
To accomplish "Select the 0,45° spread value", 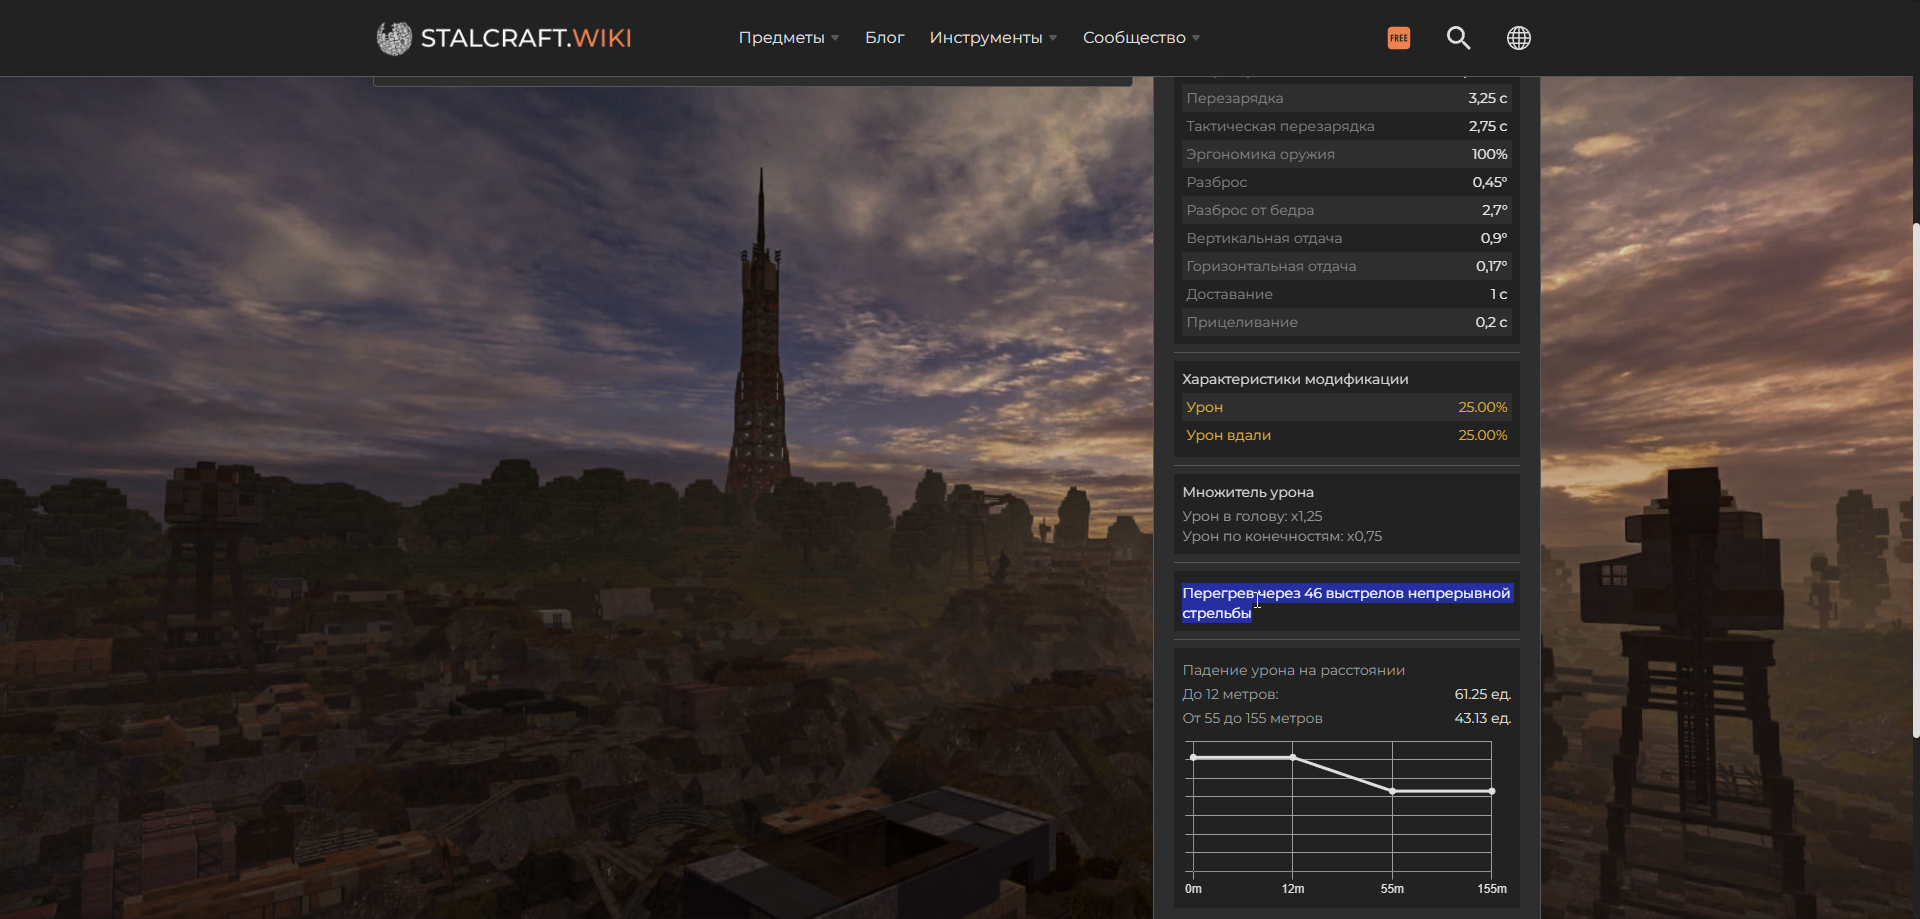I will click(x=1489, y=182).
